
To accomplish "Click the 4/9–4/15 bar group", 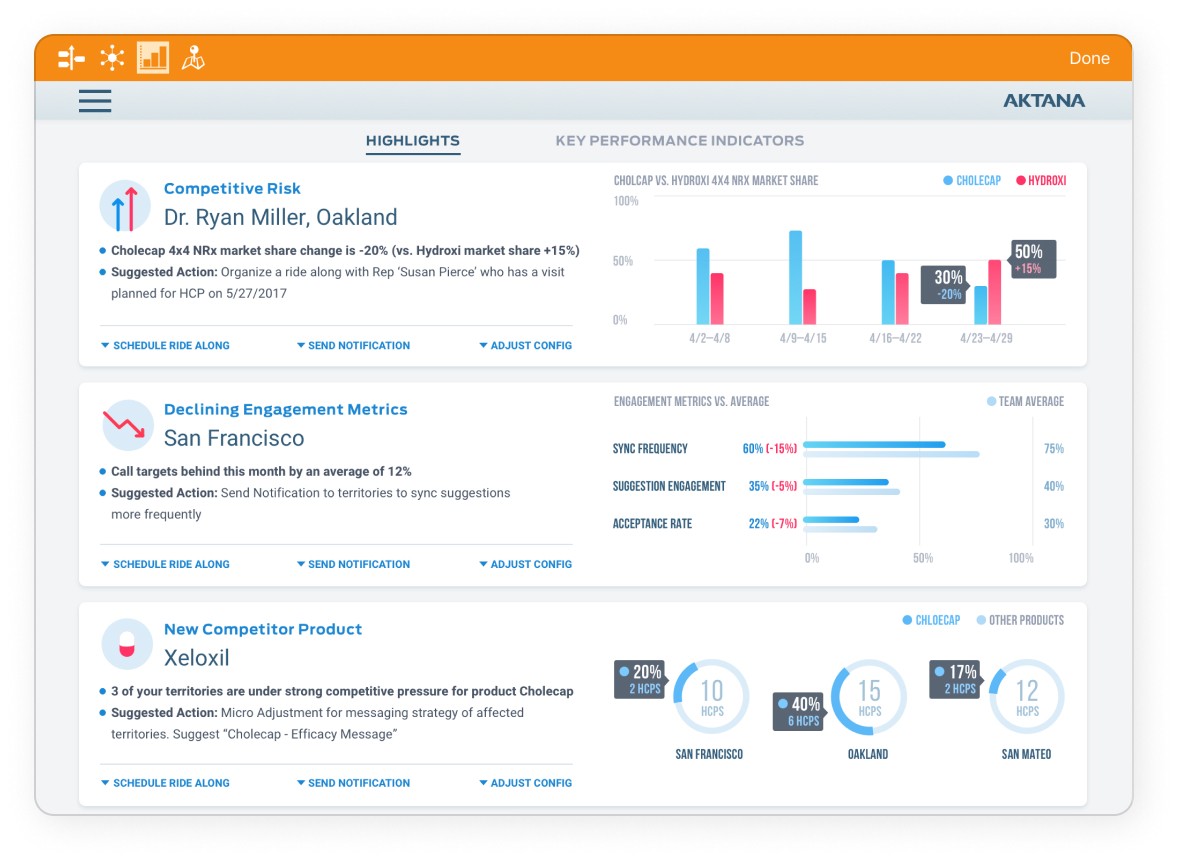I will pos(802,277).
